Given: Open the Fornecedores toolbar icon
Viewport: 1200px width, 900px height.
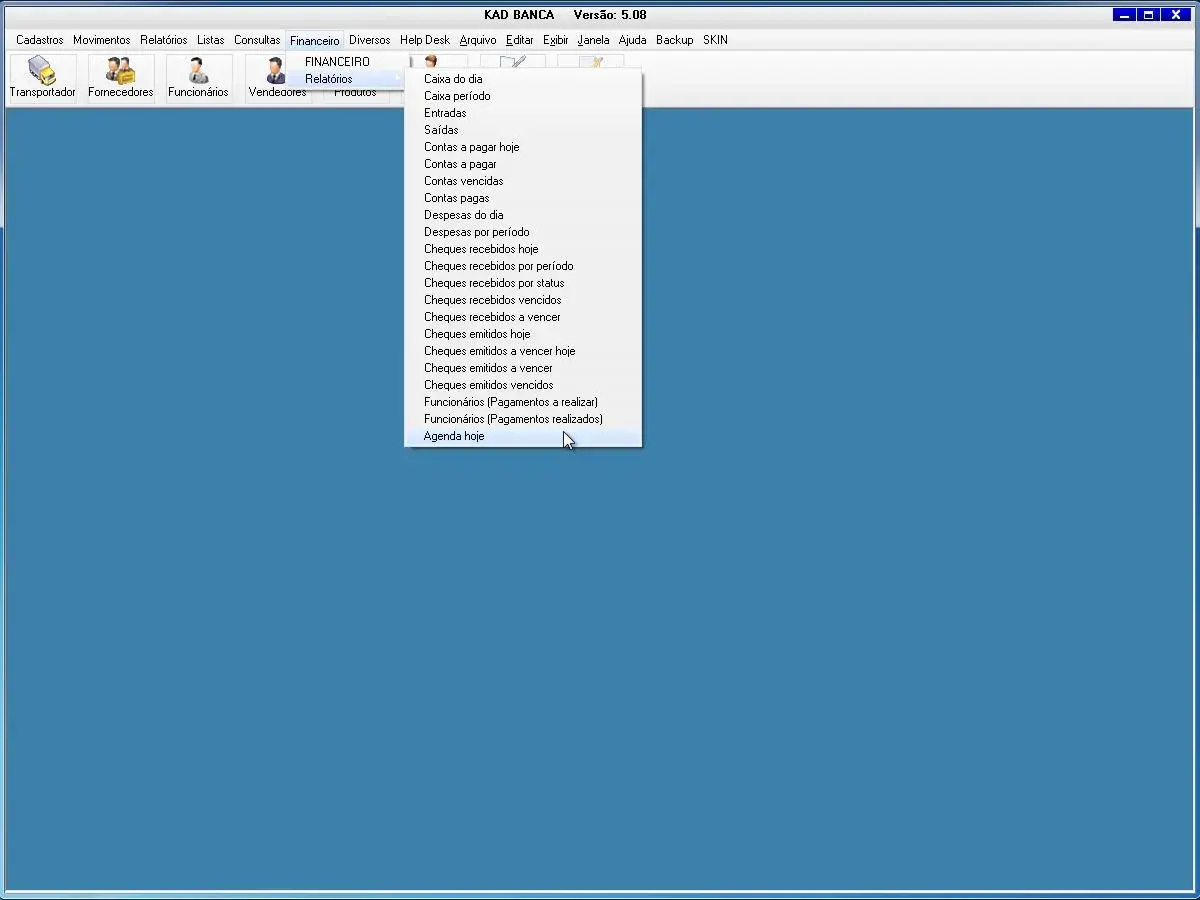Looking at the screenshot, I should (x=120, y=72).
